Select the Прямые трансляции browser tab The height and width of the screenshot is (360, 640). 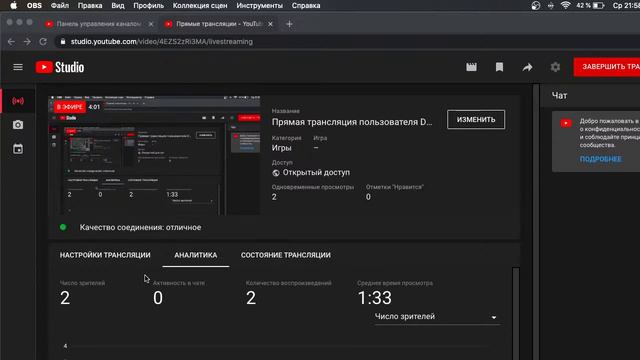coord(219,24)
